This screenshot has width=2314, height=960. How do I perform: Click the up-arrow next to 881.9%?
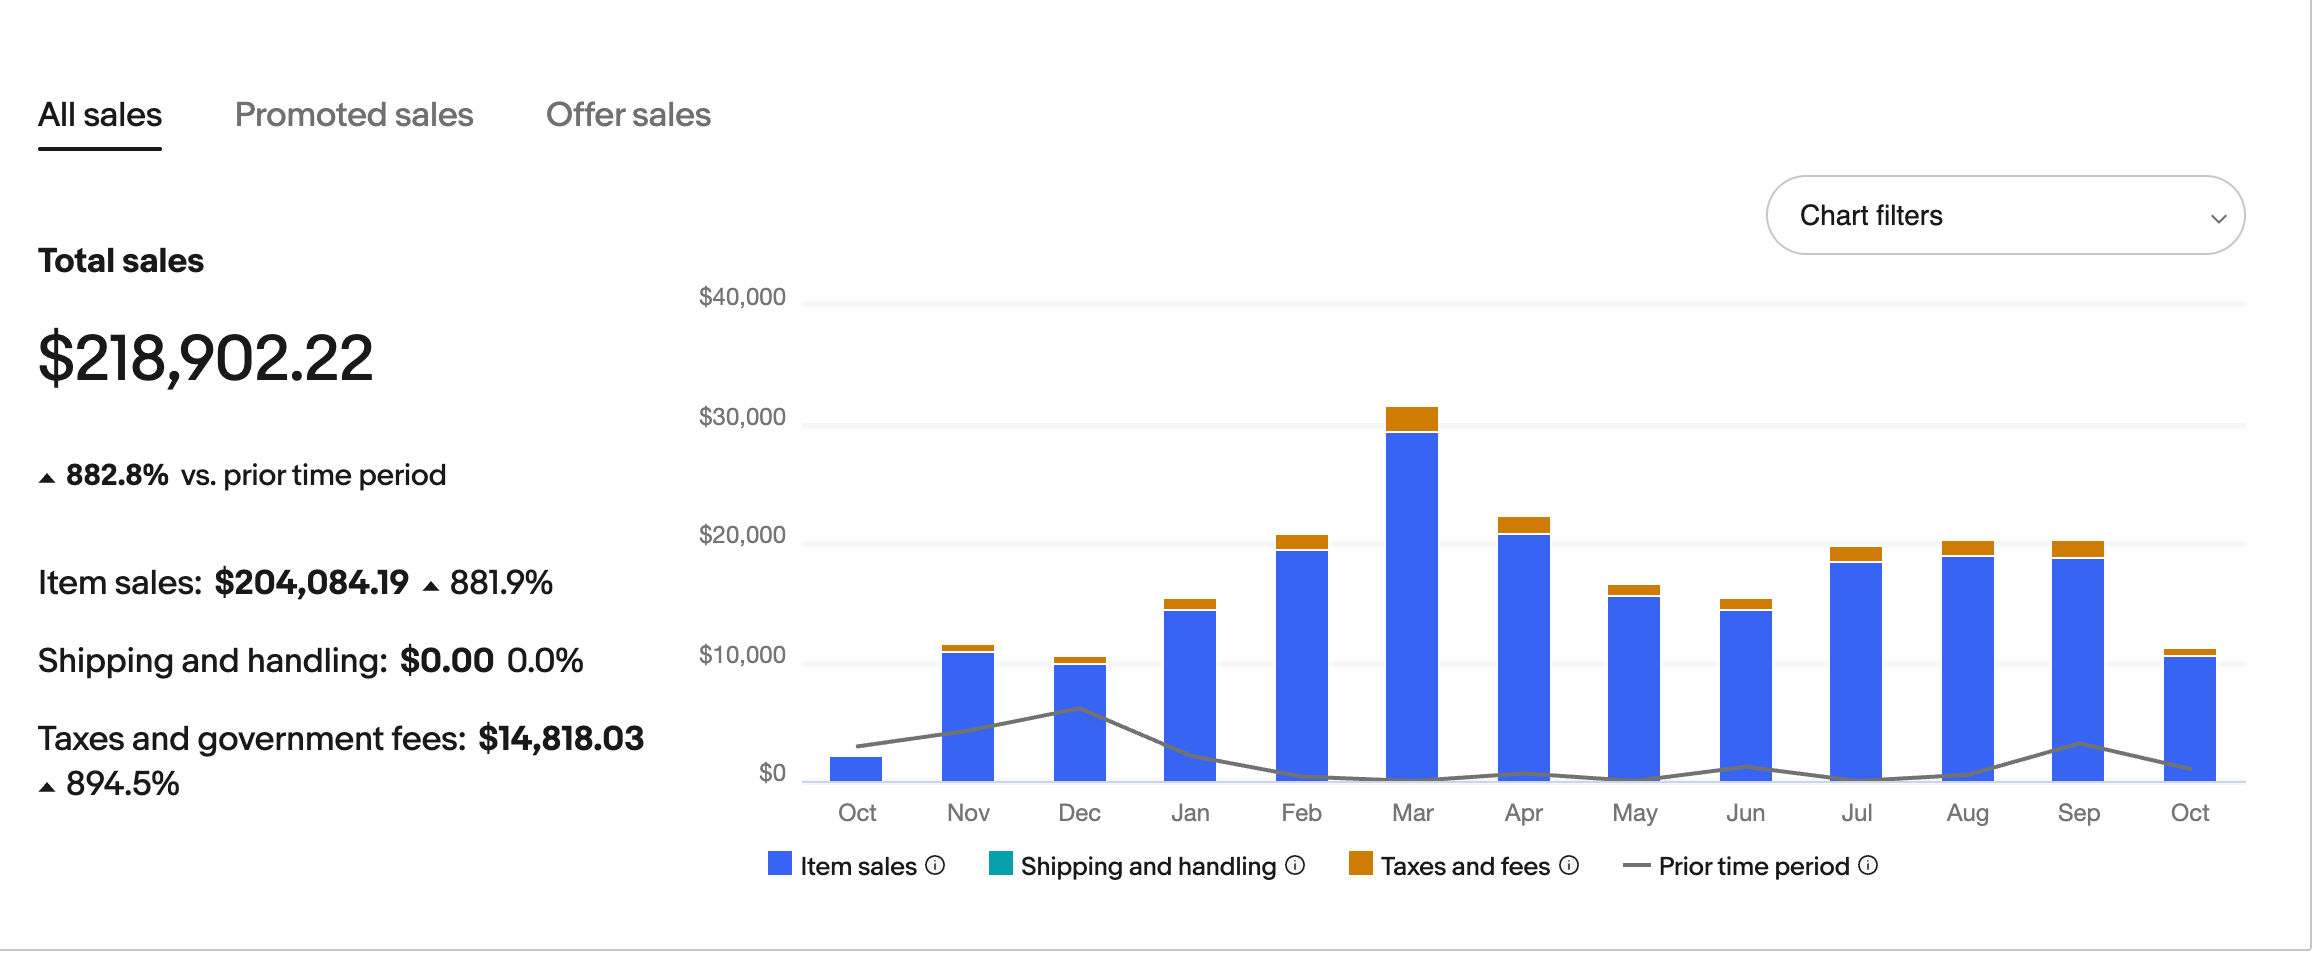pyautogui.click(x=432, y=583)
